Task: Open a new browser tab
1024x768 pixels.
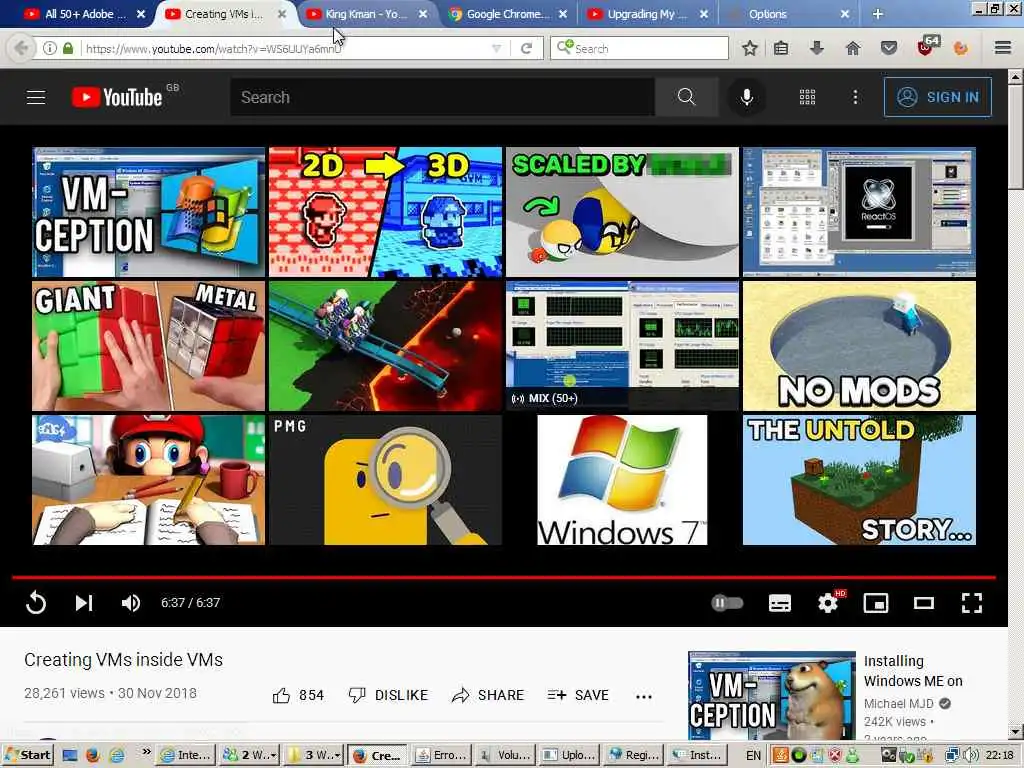Action: pos(878,14)
